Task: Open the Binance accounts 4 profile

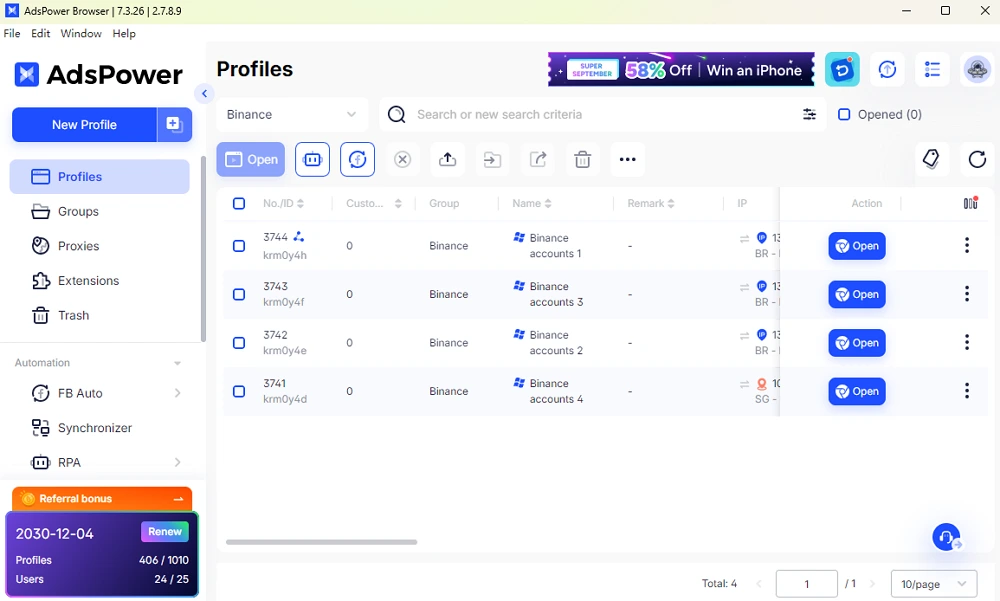Action: 857,391
